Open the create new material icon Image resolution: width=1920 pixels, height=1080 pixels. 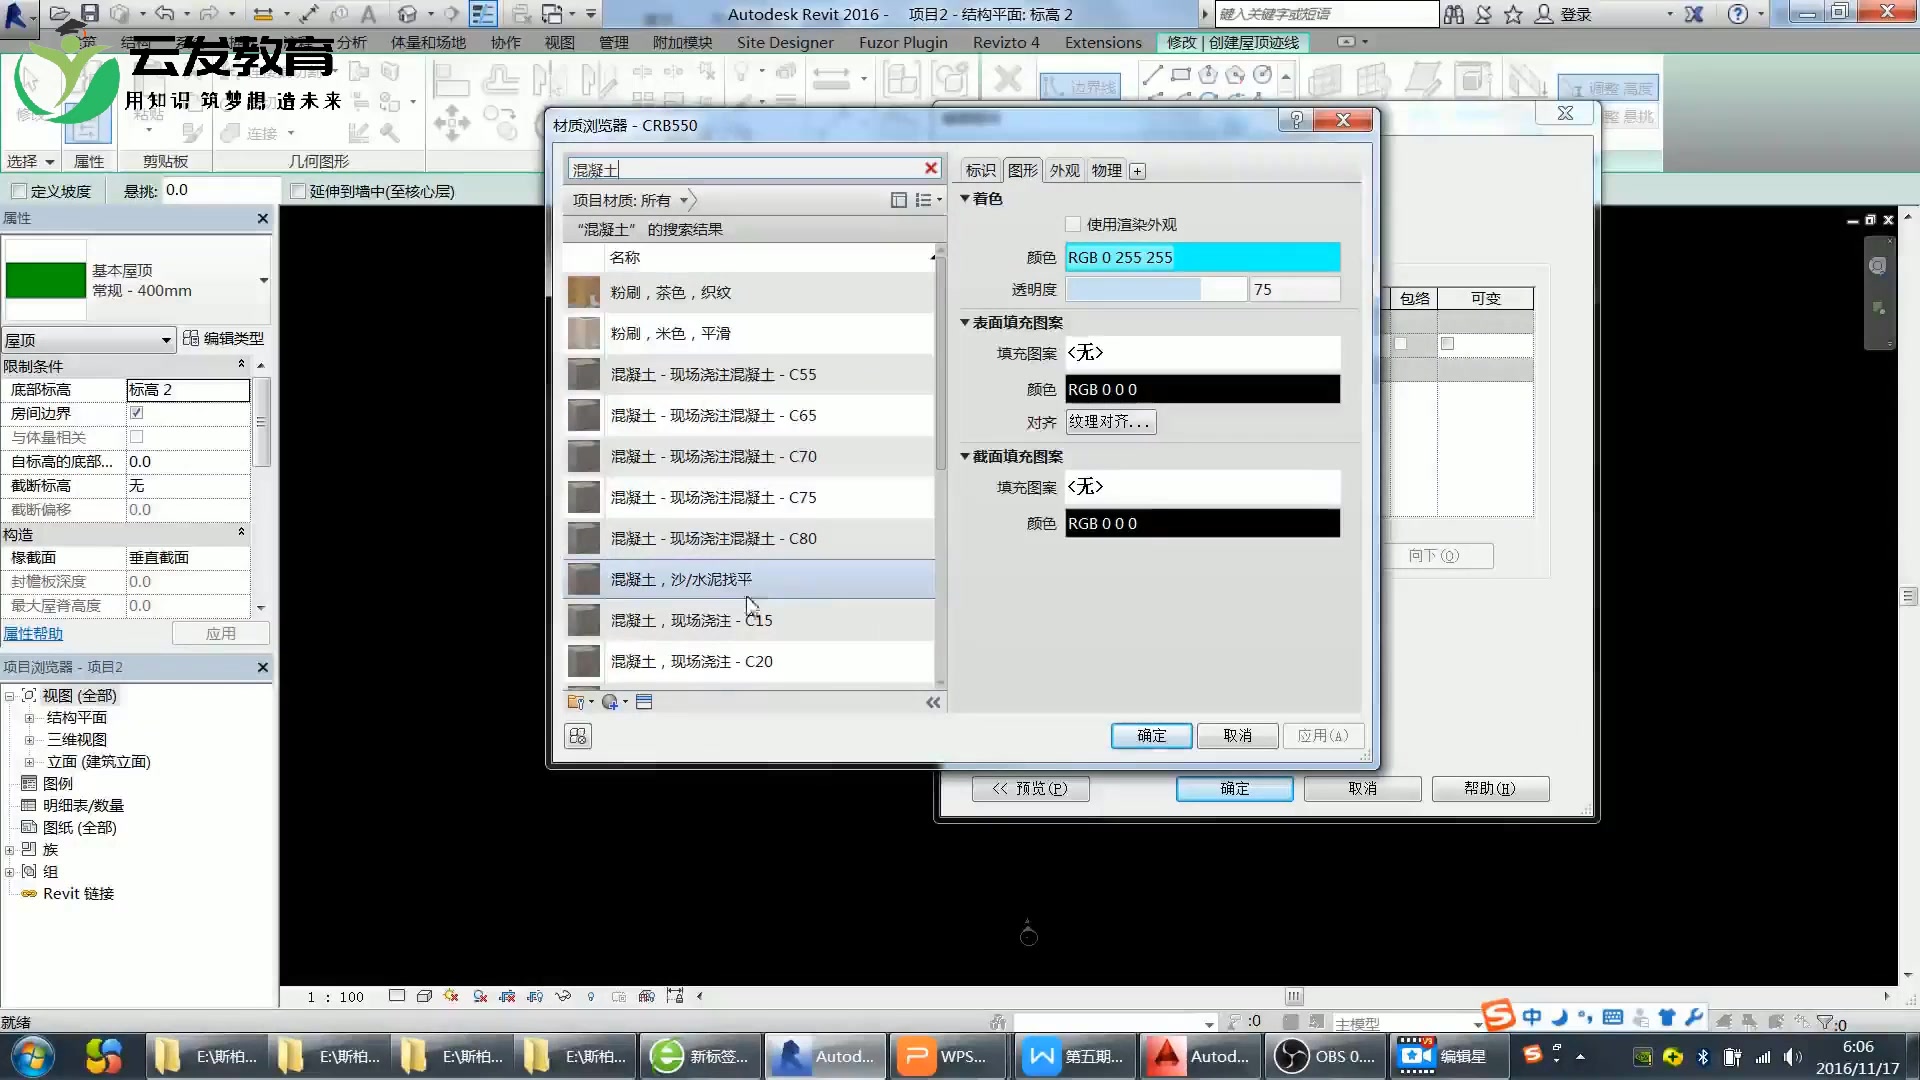click(611, 702)
